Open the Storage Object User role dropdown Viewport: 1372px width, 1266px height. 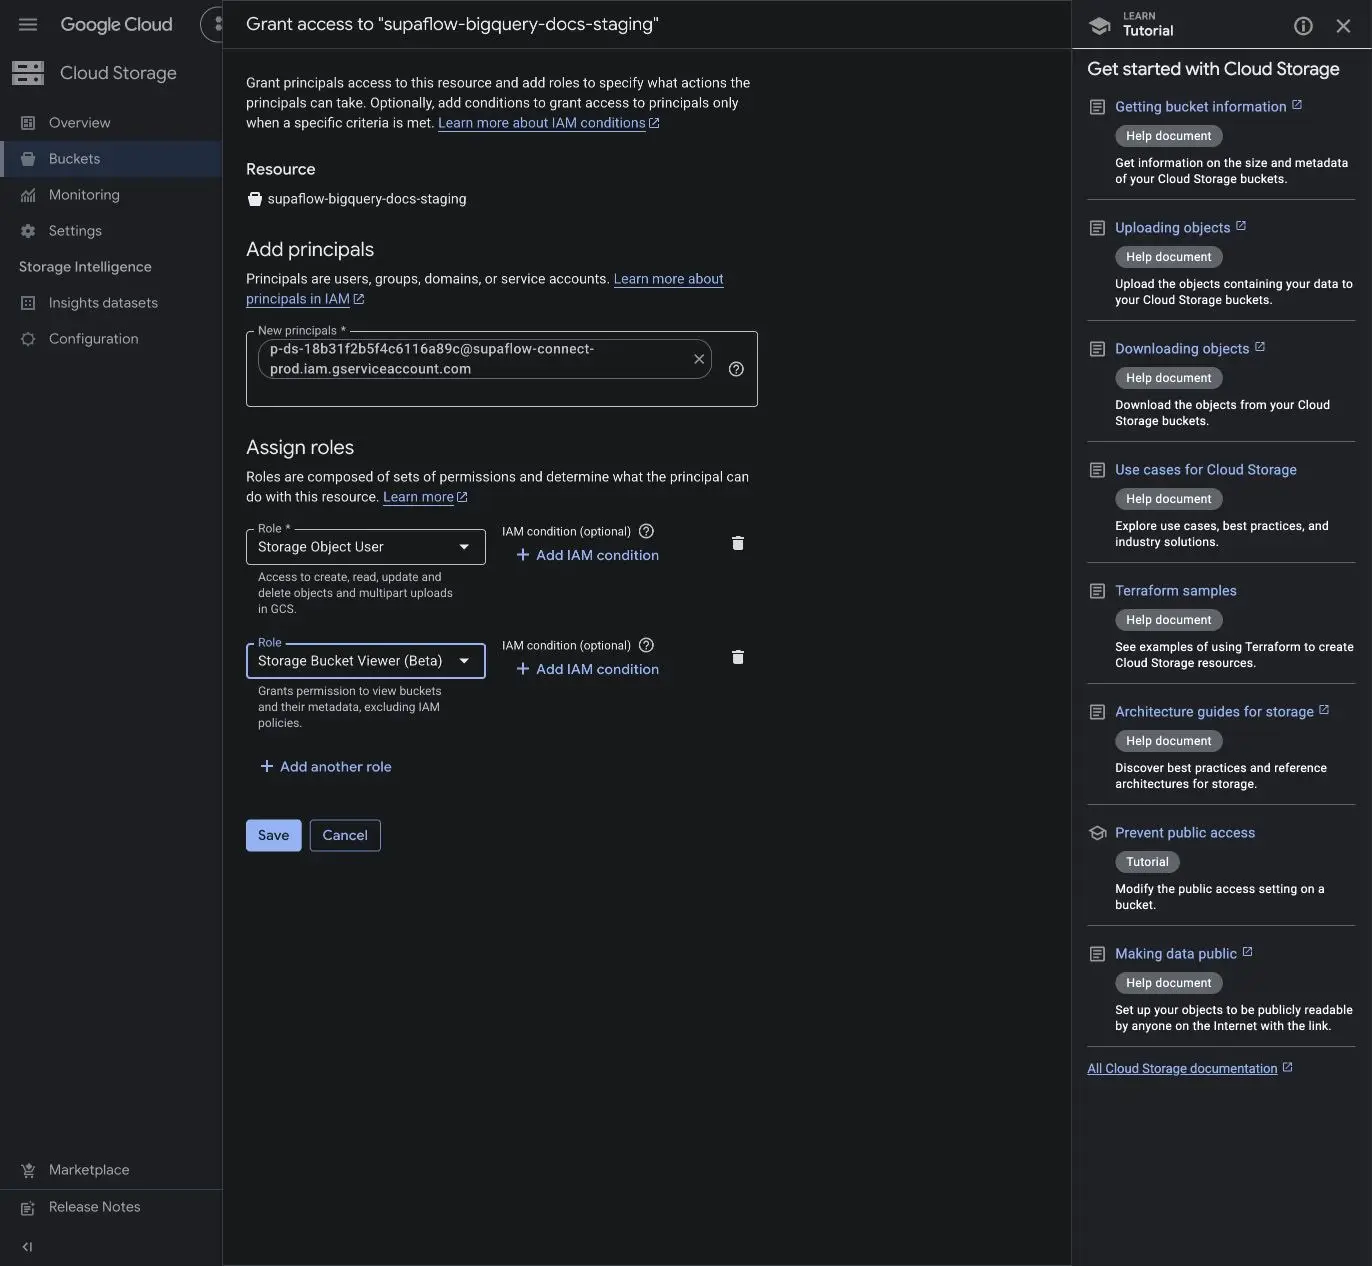[x=366, y=547]
